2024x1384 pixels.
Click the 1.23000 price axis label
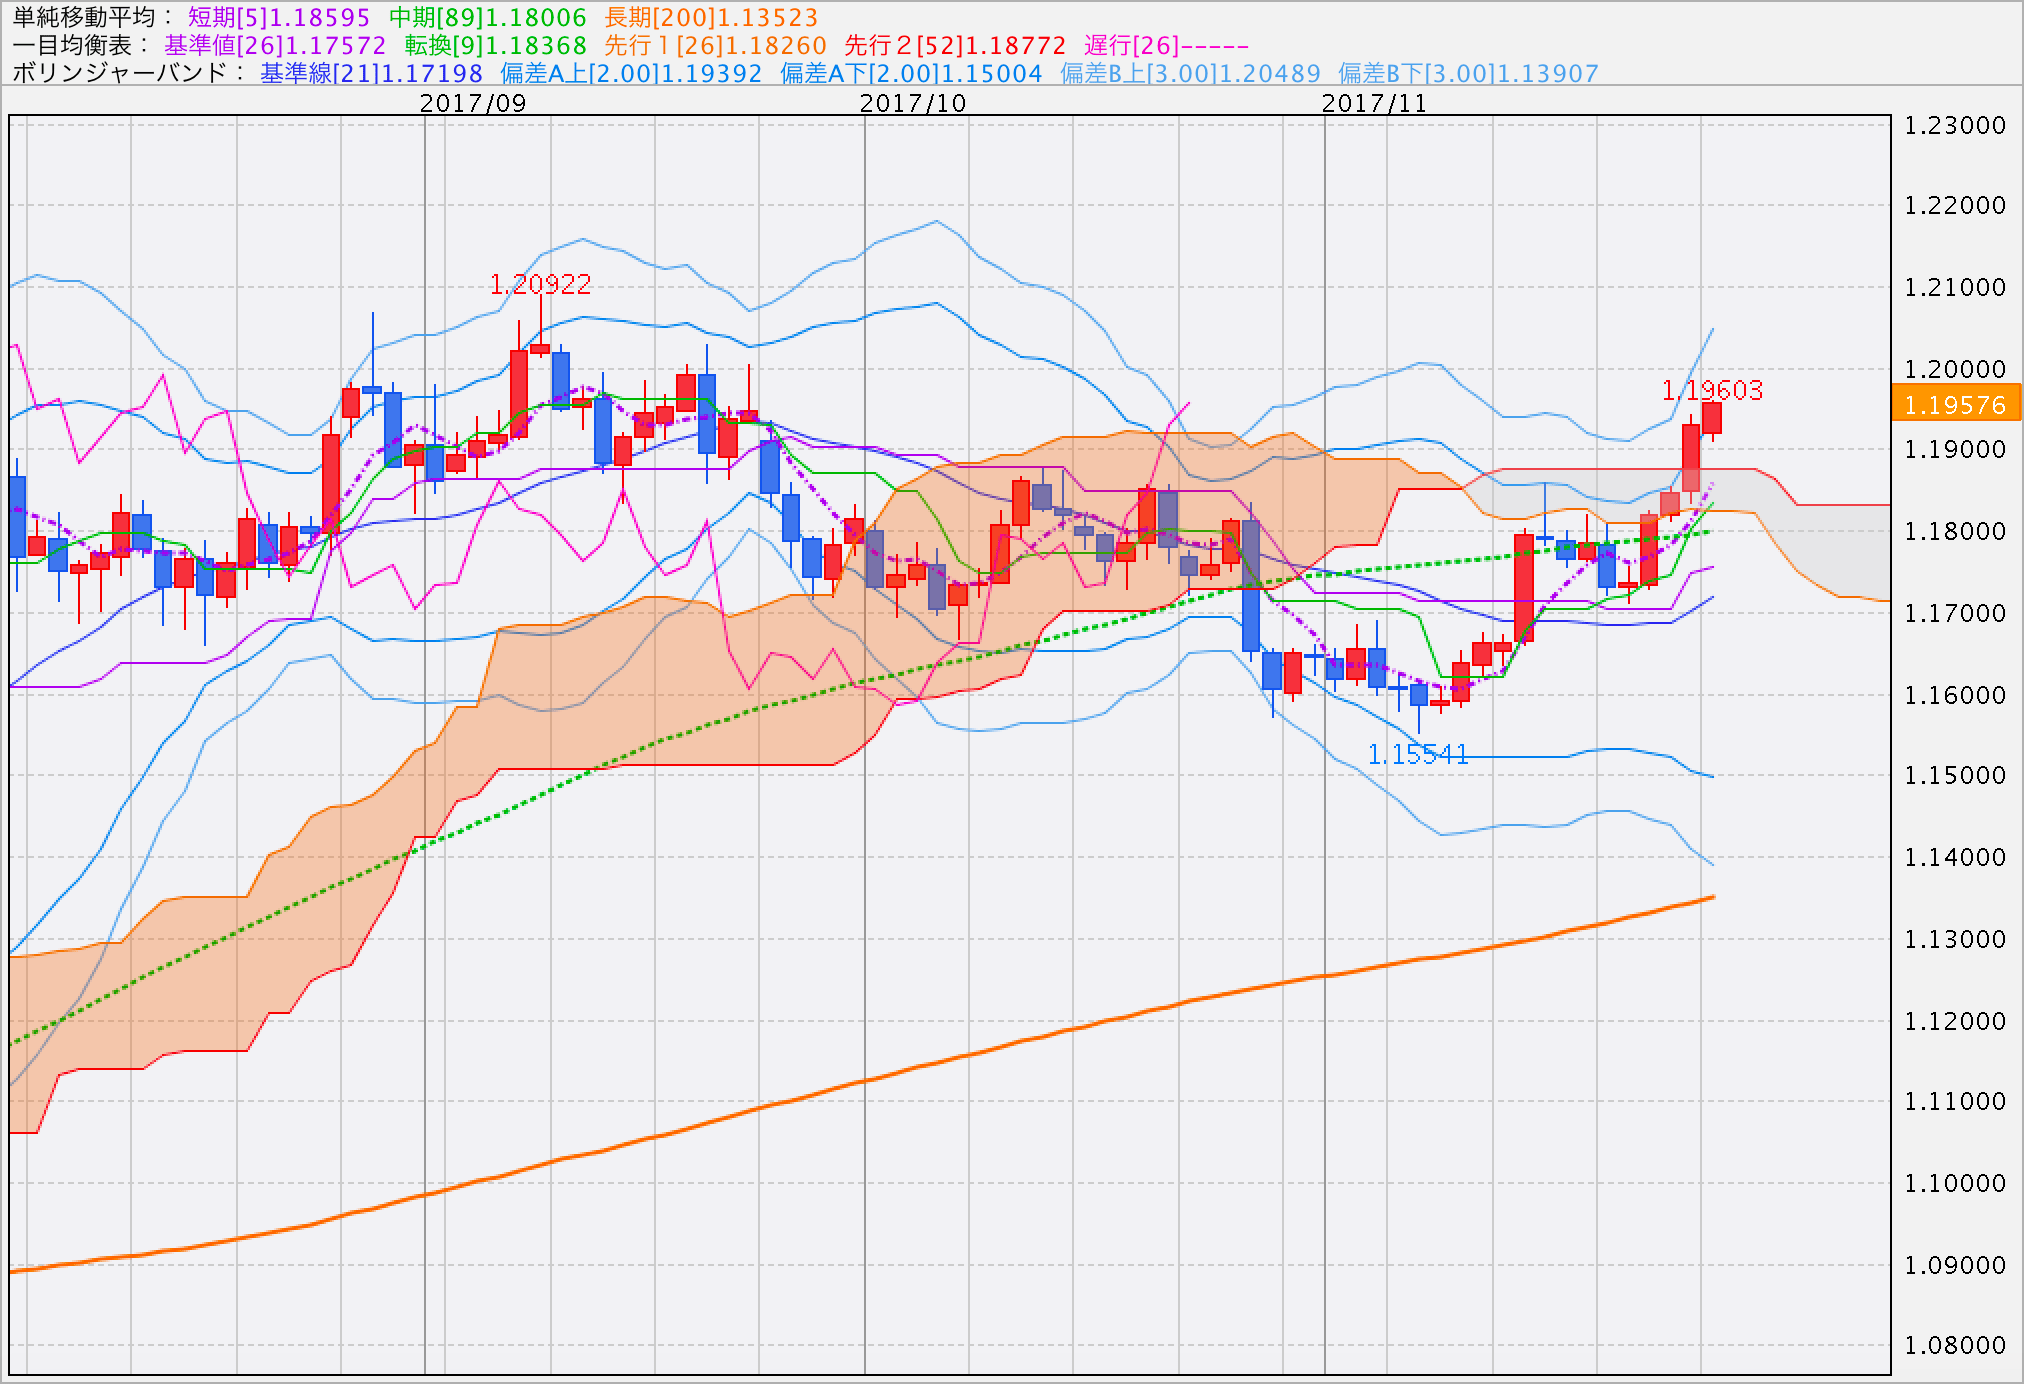(x=1955, y=125)
